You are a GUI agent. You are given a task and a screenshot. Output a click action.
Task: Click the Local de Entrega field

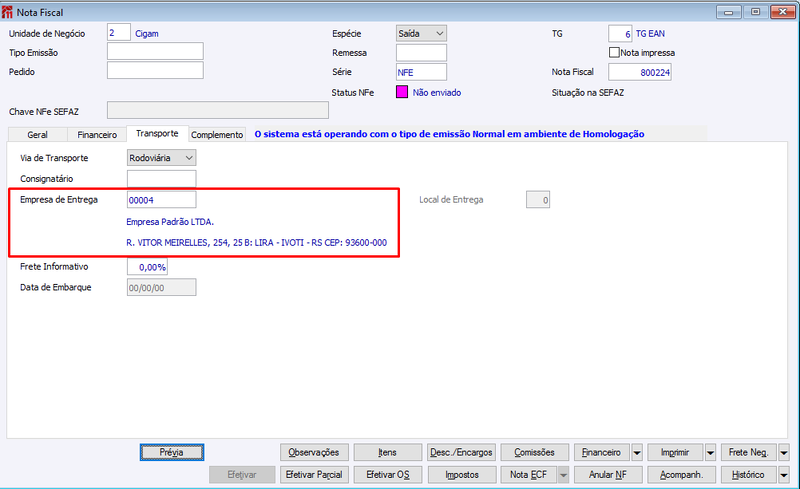coord(538,200)
